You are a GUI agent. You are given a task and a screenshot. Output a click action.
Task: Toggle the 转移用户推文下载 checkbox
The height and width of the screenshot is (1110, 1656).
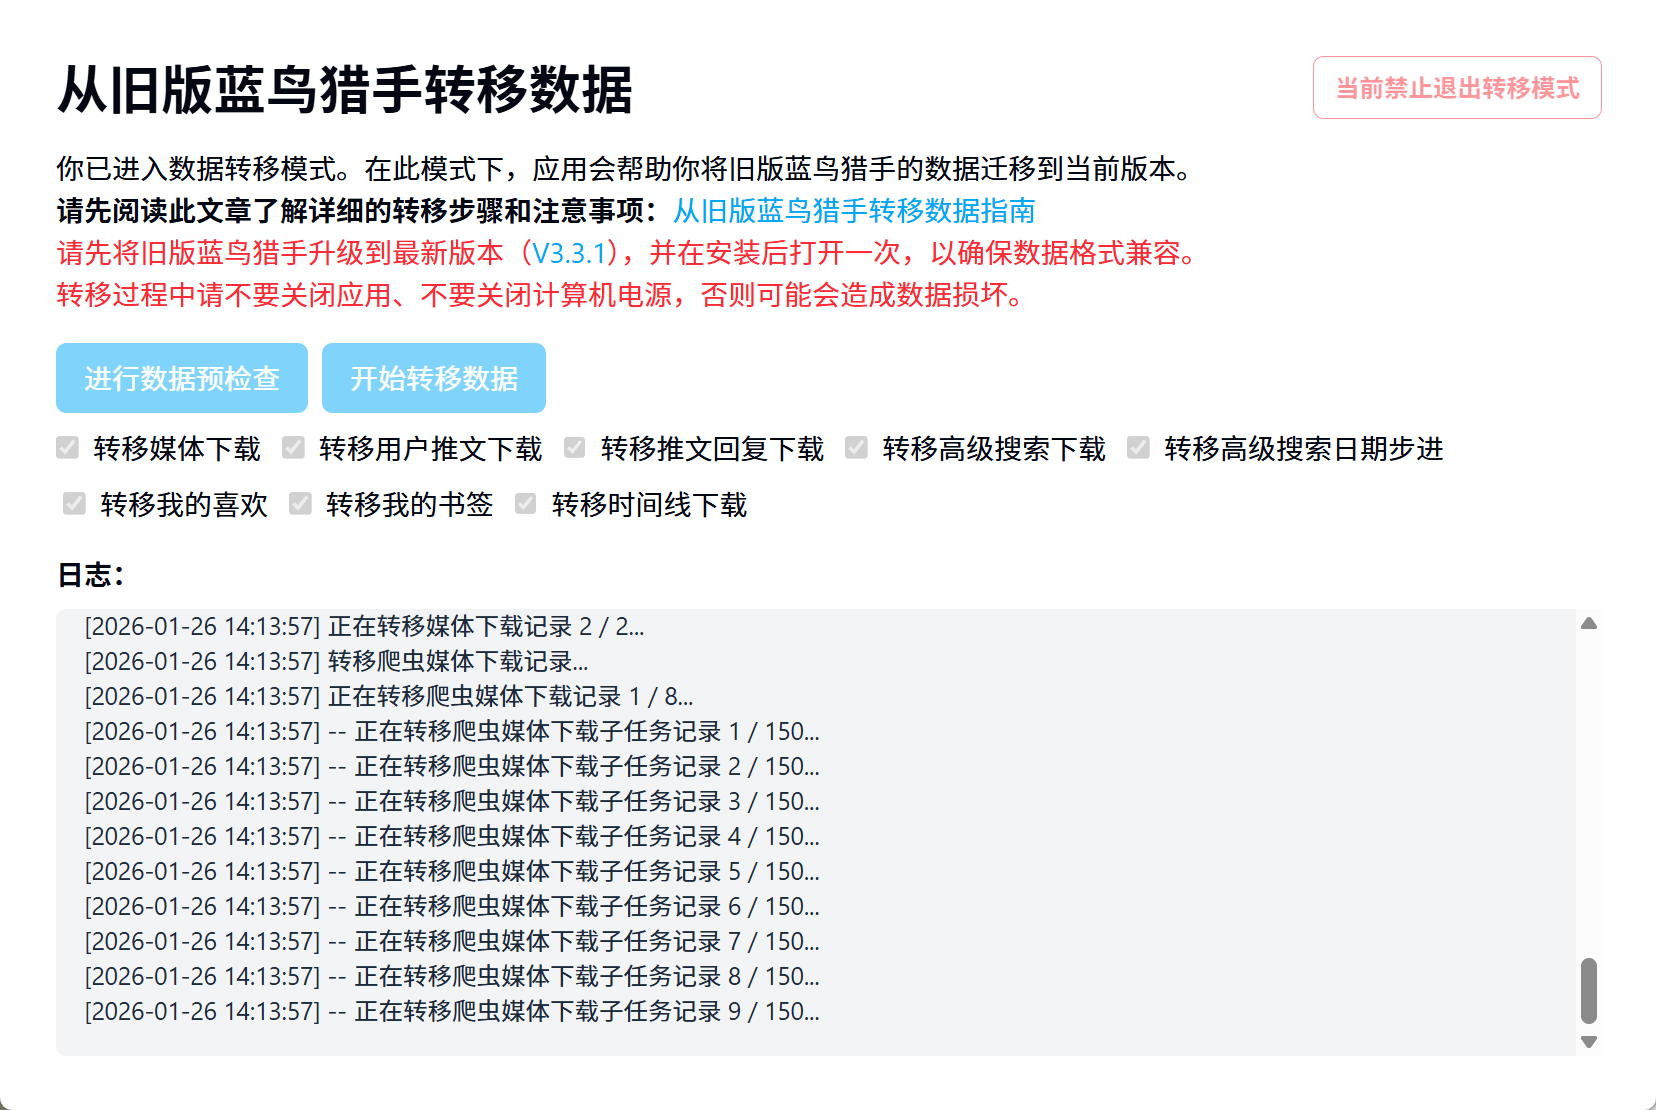(293, 448)
